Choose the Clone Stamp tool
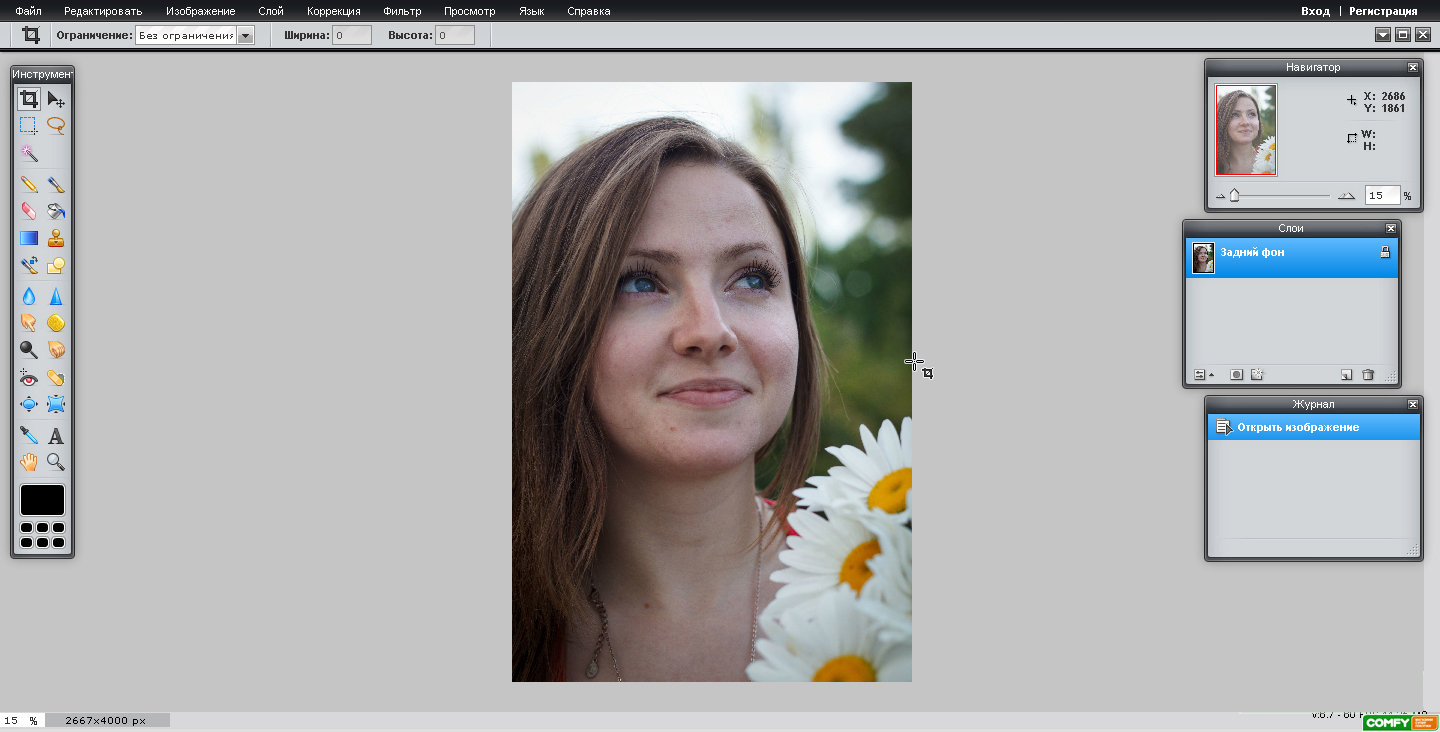The height and width of the screenshot is (732, 1440). [56, 238]
